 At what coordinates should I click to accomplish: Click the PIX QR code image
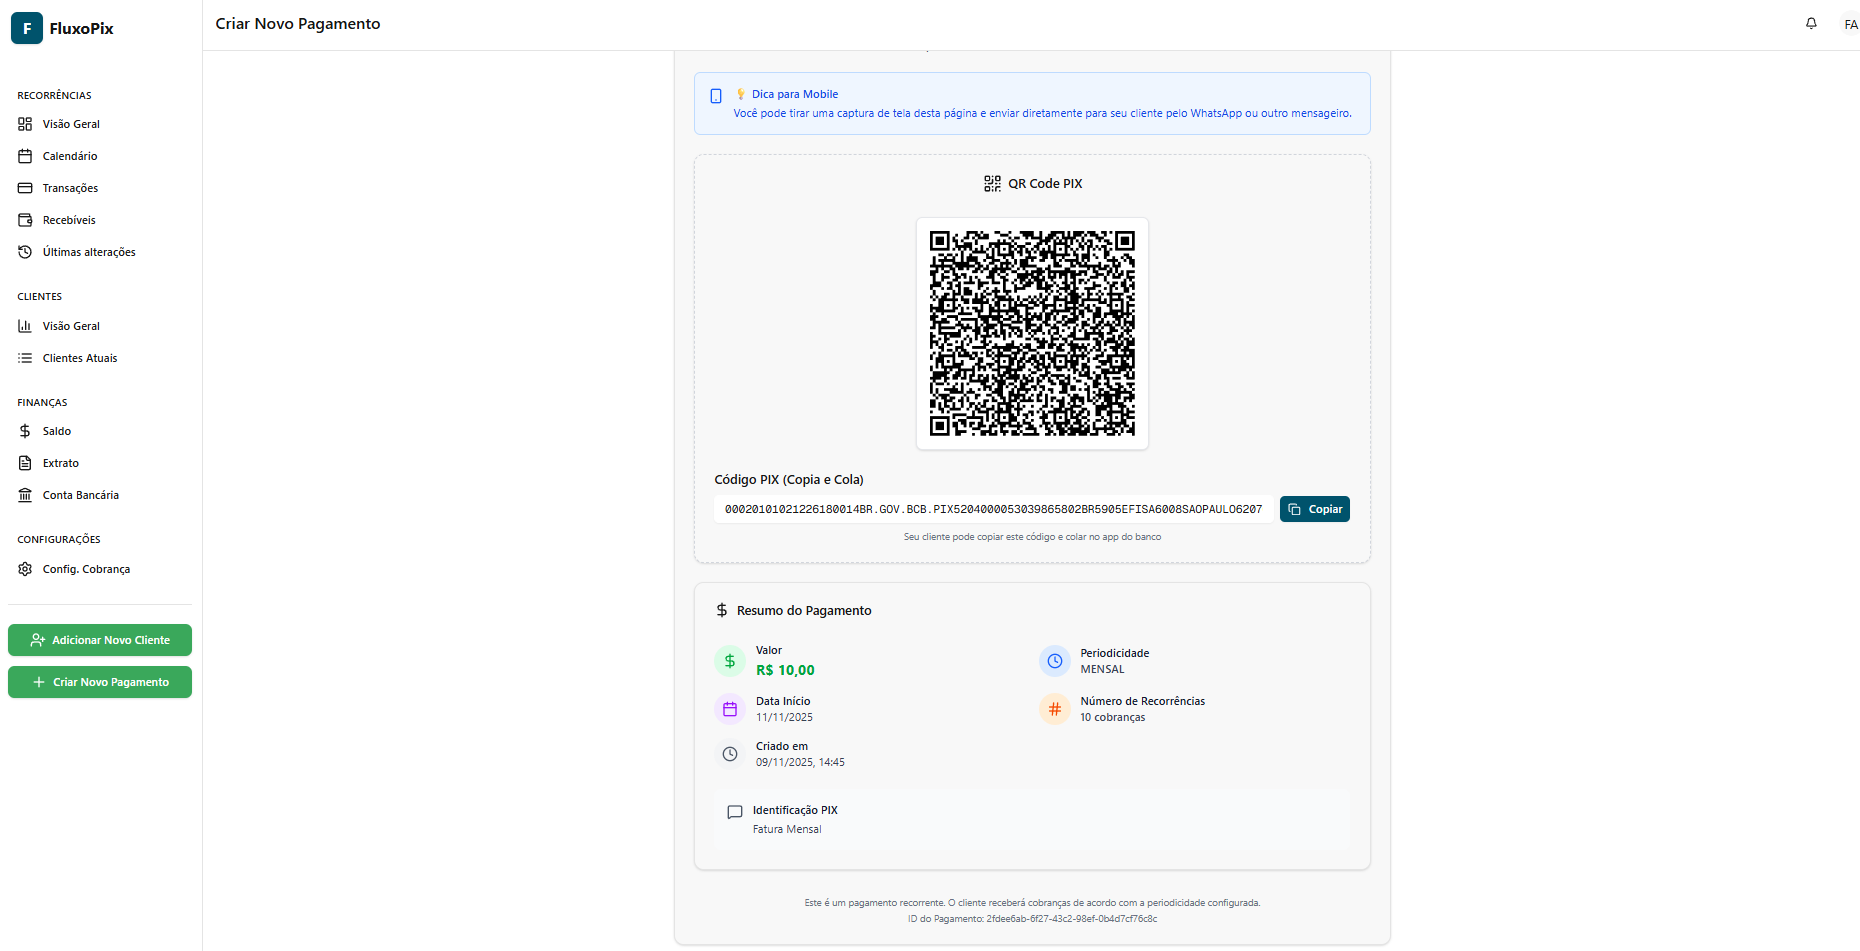click(1032, 334)
